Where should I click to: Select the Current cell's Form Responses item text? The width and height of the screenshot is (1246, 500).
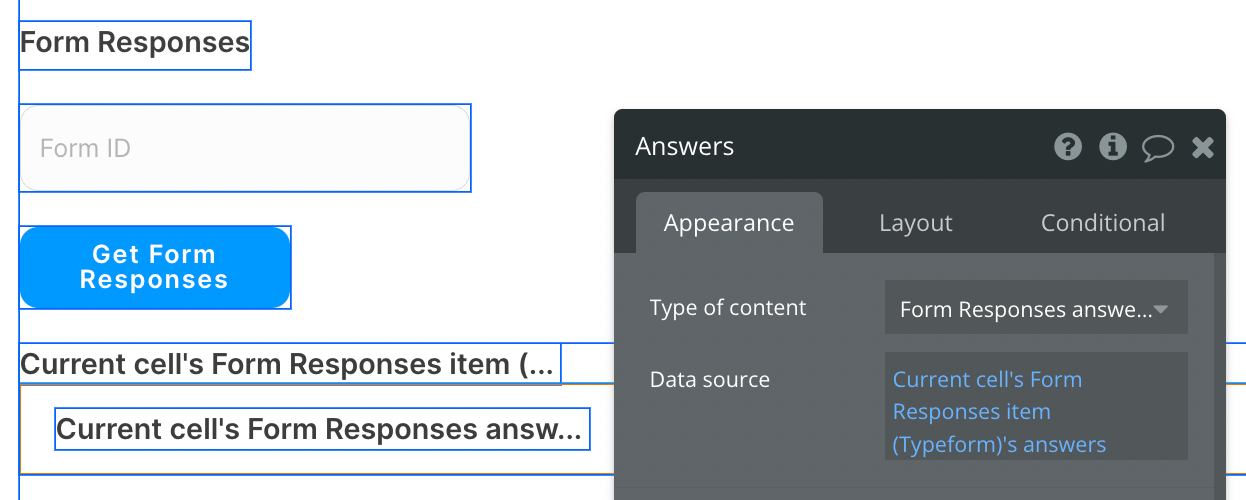pyautogui.click(x=288, y=364)
